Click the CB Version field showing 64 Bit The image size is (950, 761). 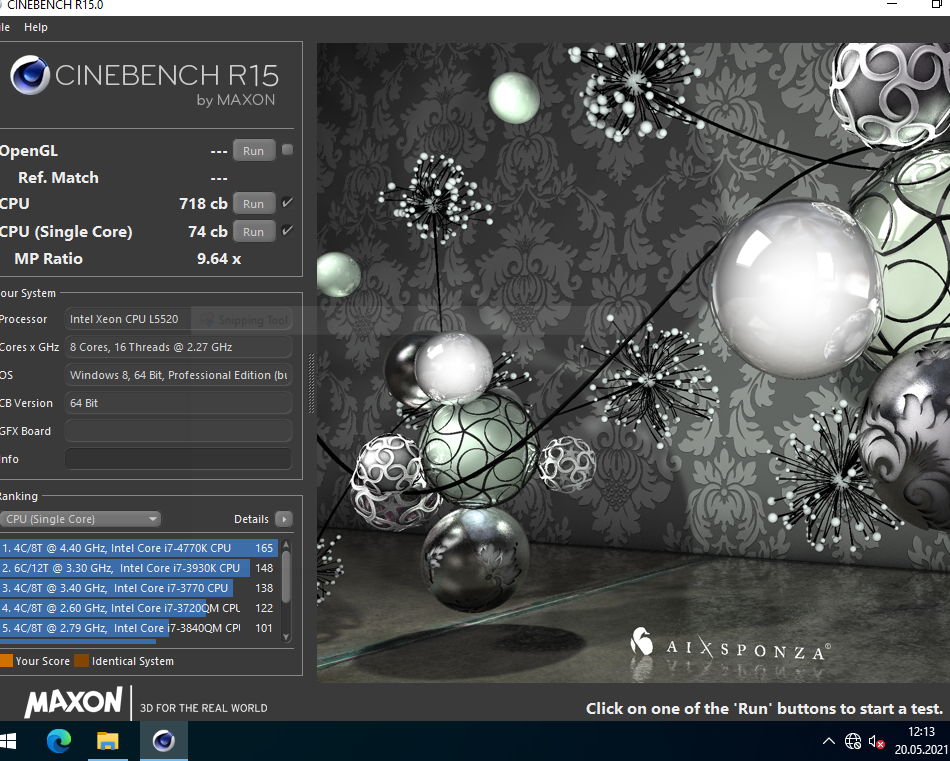coord(179,403)
